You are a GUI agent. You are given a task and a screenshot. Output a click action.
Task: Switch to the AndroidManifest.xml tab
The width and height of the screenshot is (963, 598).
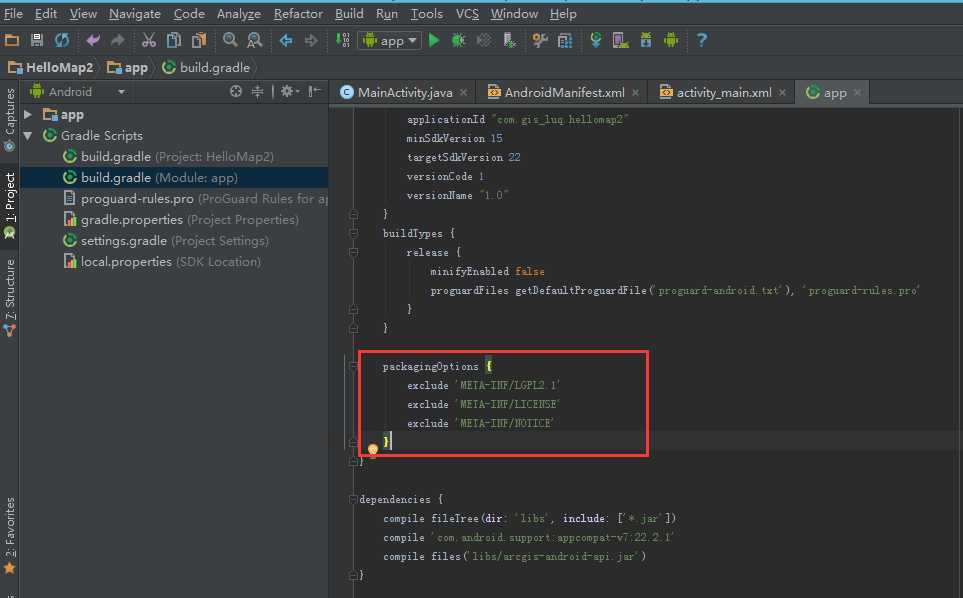[564, 92]
